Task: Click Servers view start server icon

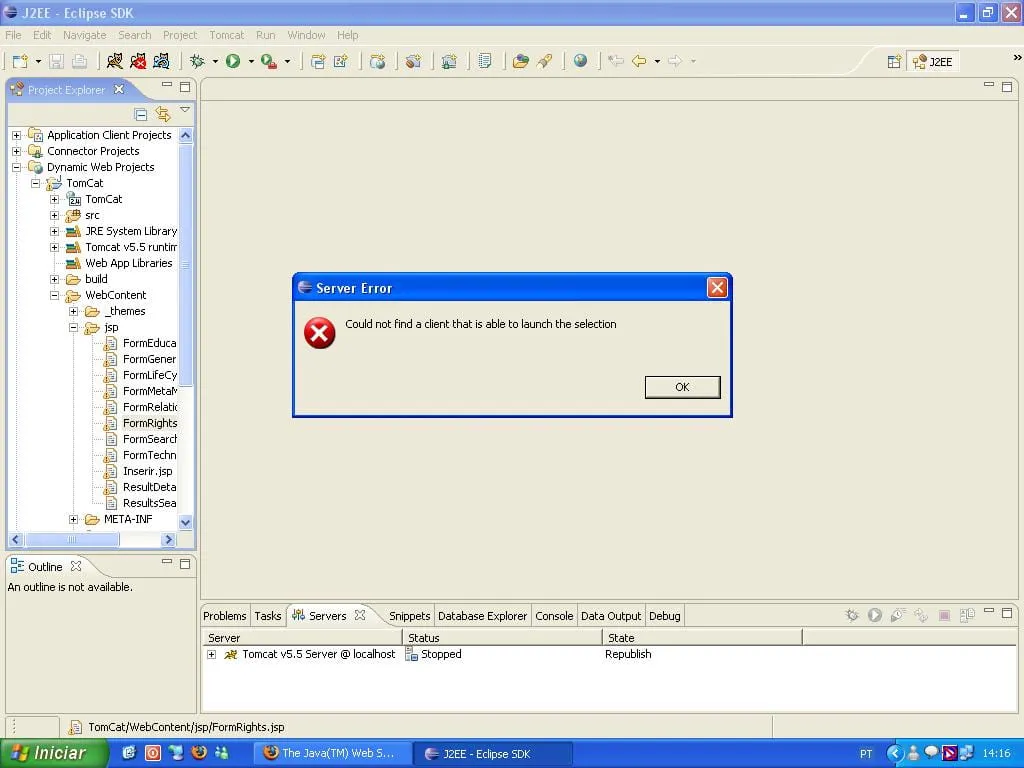Action: click(x=875, y=615)
